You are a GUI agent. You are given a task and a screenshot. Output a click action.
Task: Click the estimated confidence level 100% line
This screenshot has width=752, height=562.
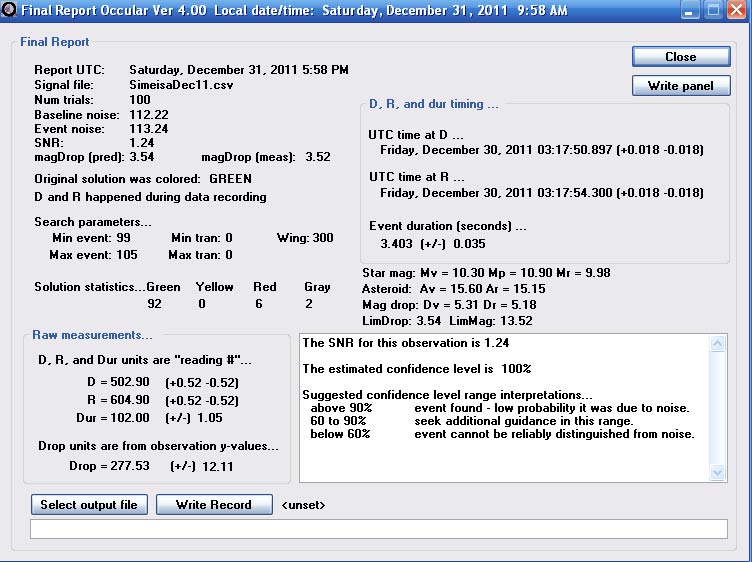[417, 369]
